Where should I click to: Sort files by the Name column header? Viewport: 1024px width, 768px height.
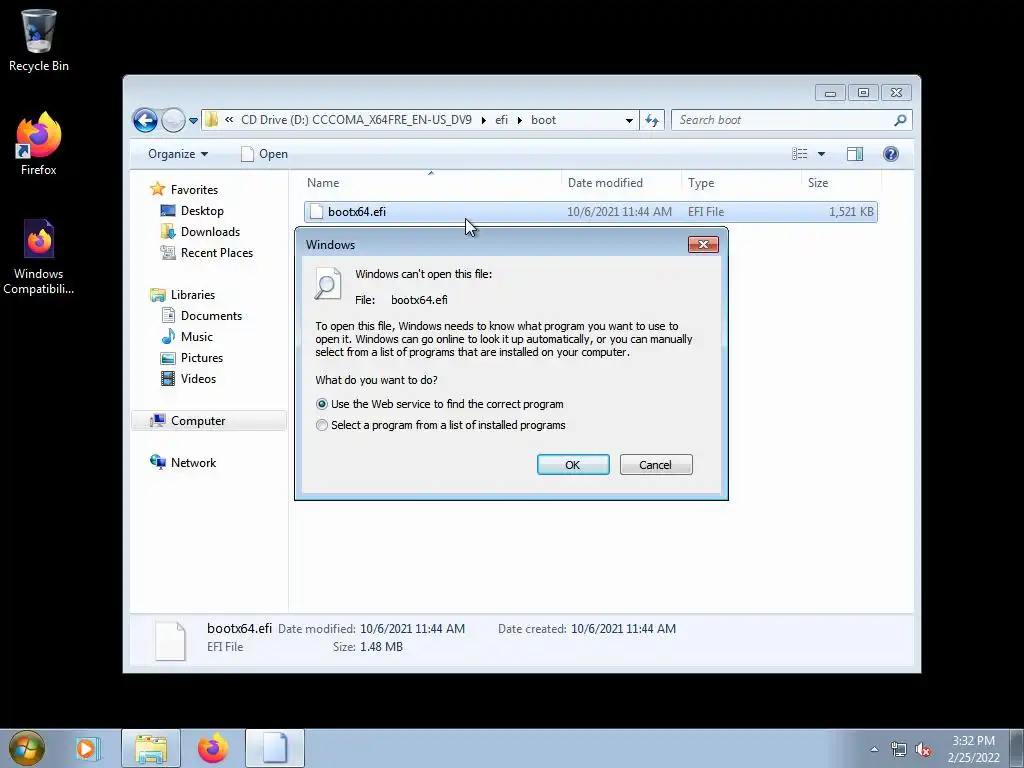pos(431,184)
